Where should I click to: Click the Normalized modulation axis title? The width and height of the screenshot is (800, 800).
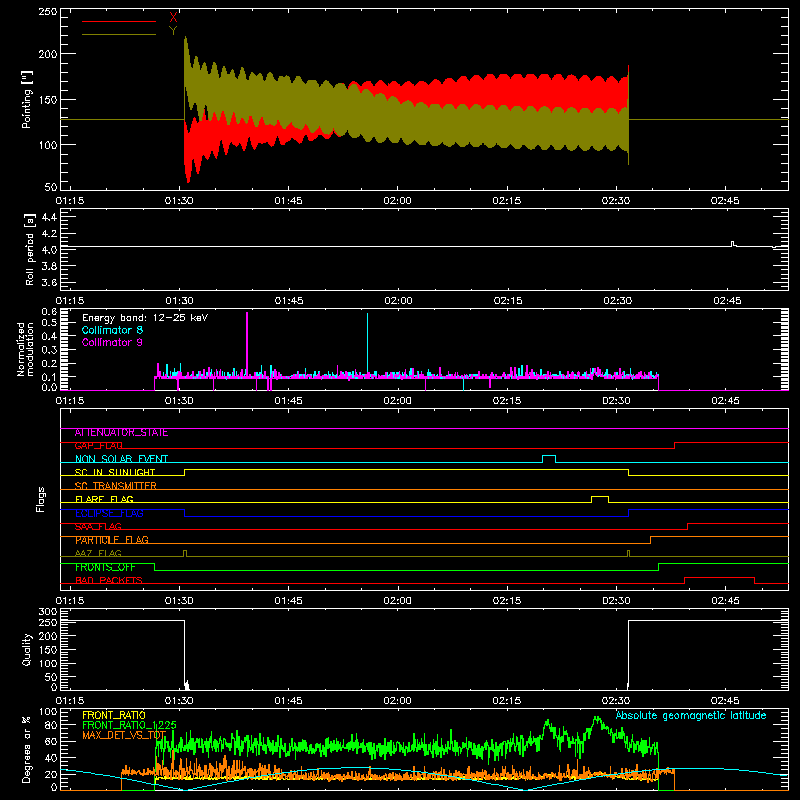pos(25,349)
